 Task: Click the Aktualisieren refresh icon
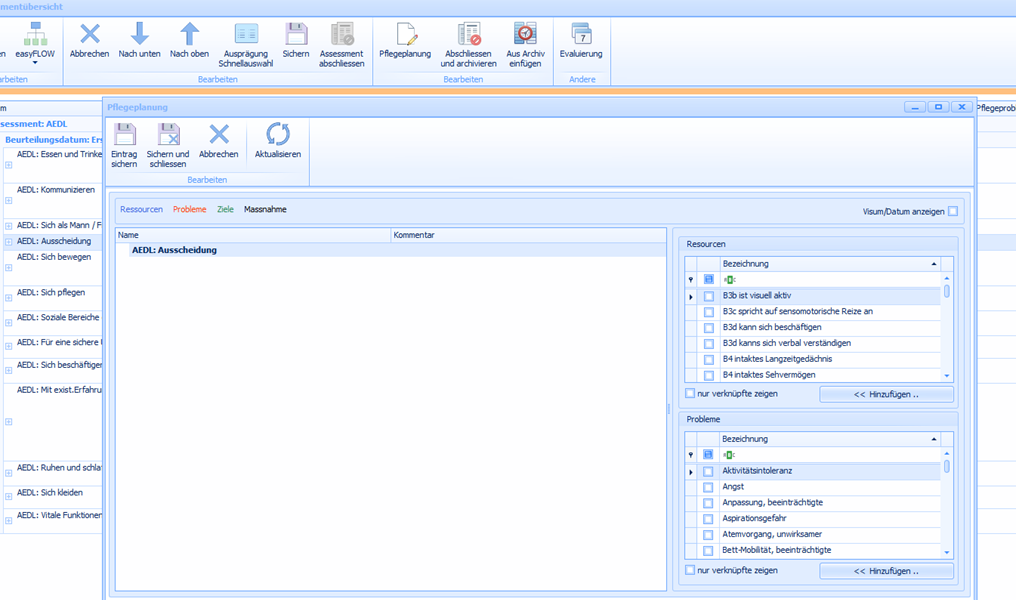click(277, 136)
